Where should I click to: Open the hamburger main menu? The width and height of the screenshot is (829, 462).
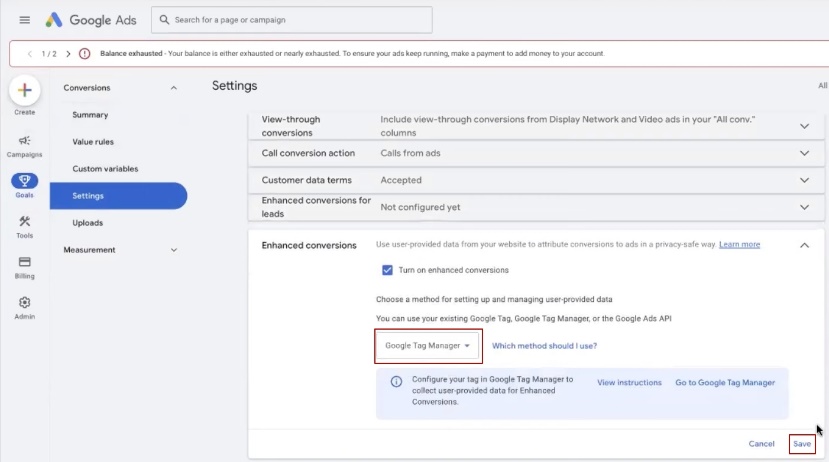pos(24,20)
